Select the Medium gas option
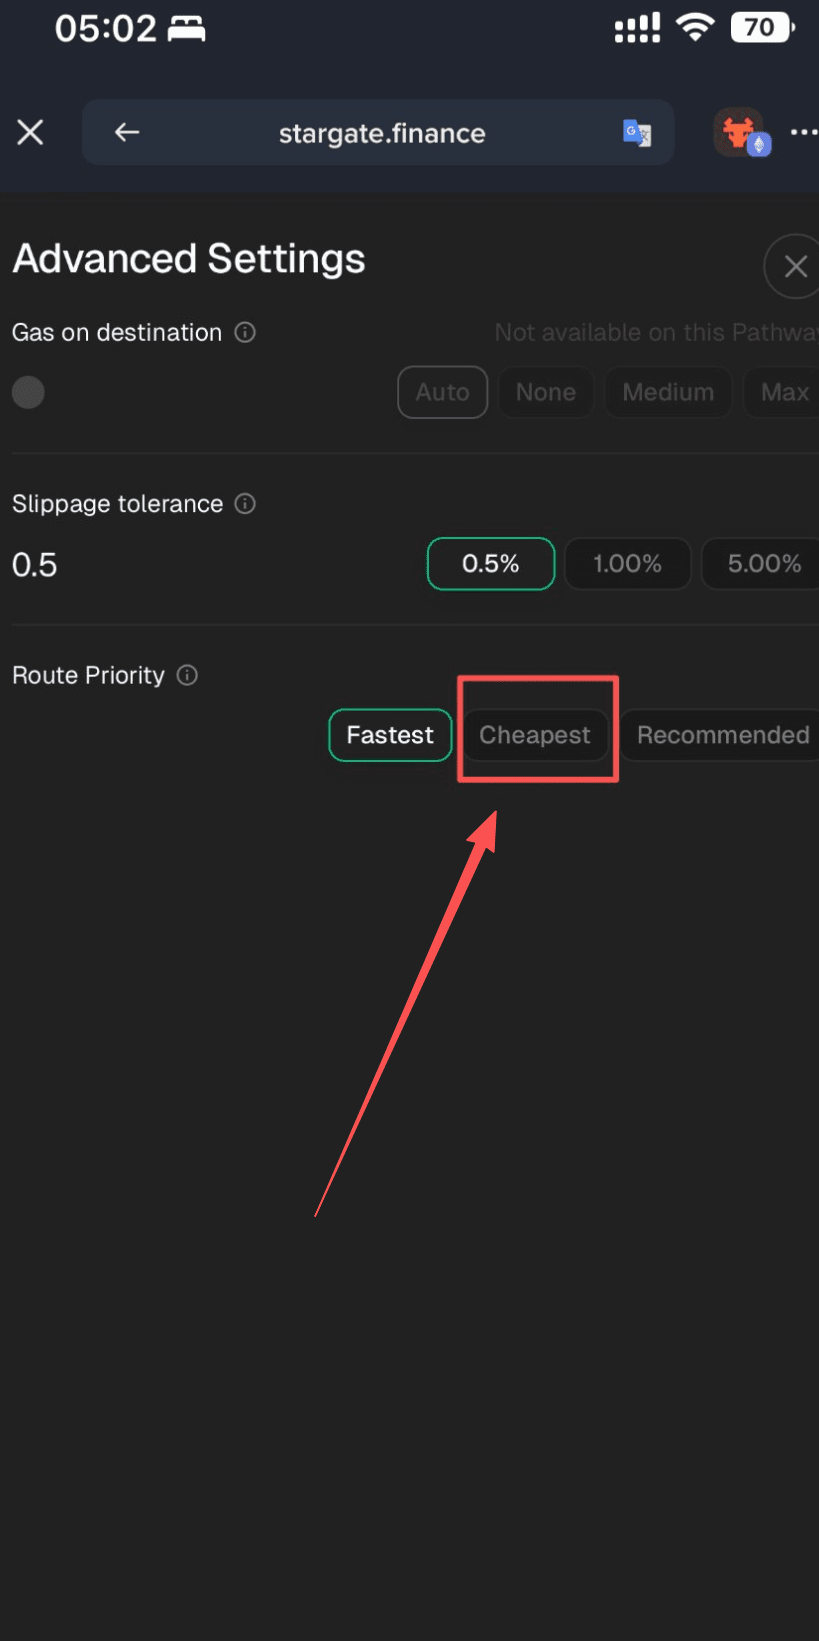The height and width of the screenshot is (1641, 819). coord(668,392)
